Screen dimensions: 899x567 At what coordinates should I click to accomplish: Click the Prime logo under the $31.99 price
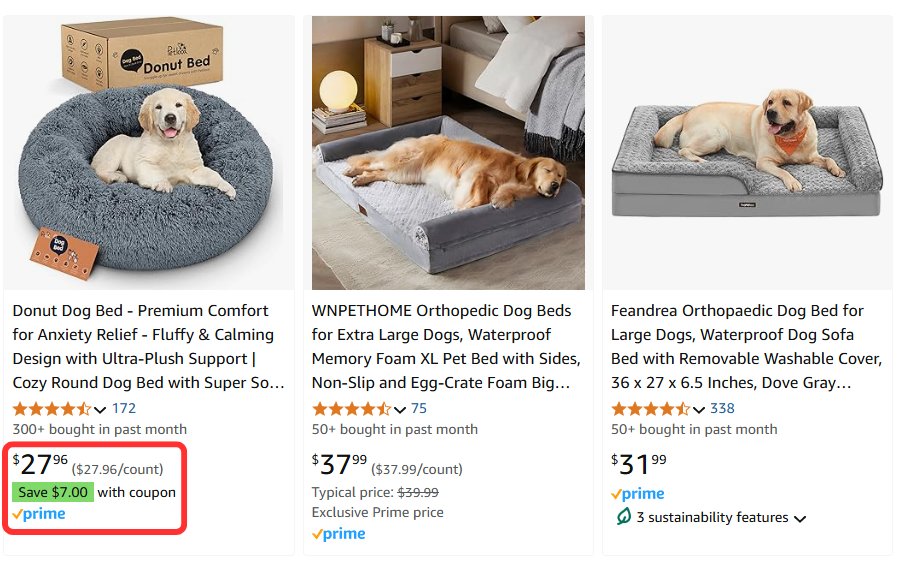638,494
